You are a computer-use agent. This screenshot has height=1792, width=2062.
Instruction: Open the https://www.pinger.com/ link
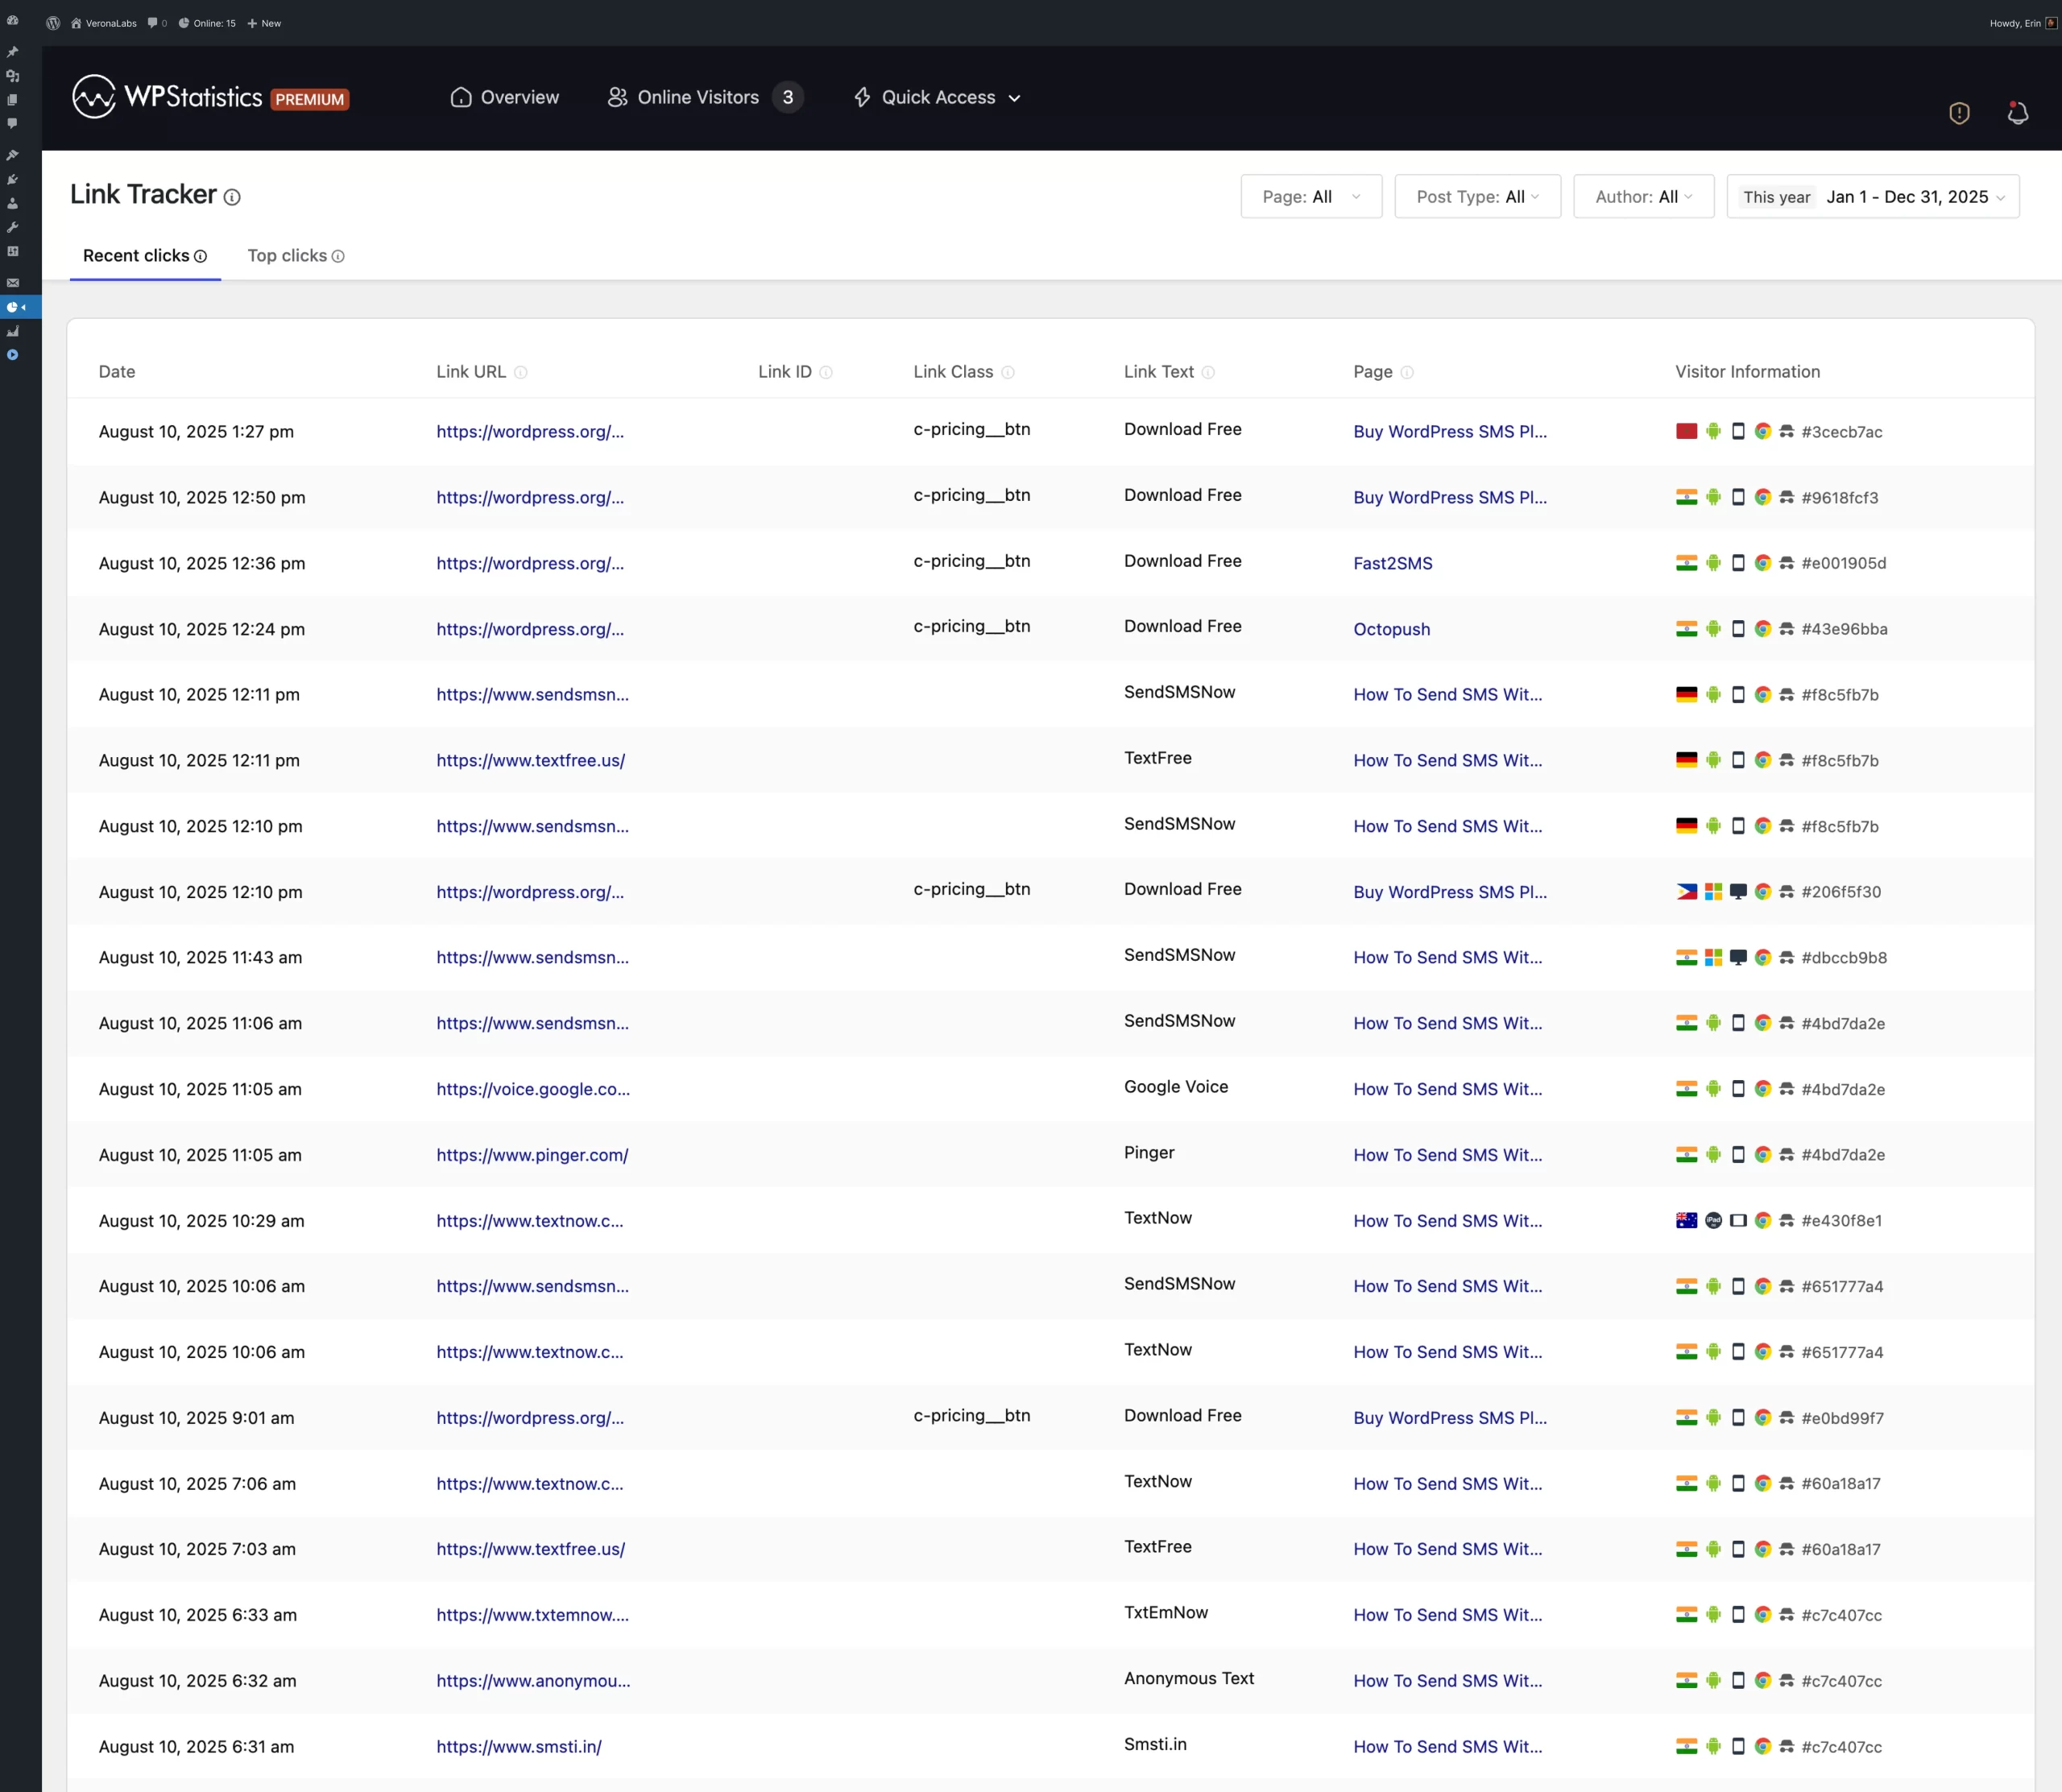(532, 1155)
